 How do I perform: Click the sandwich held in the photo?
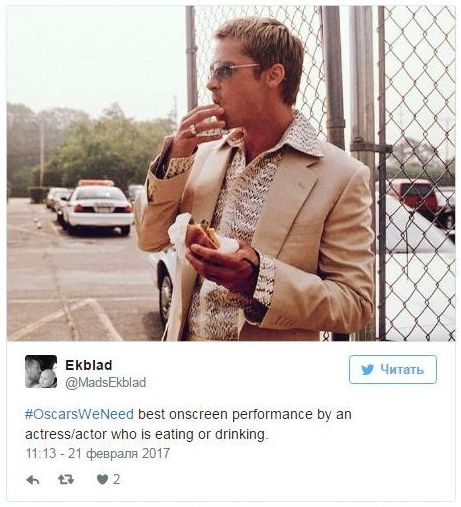point(204,235)
